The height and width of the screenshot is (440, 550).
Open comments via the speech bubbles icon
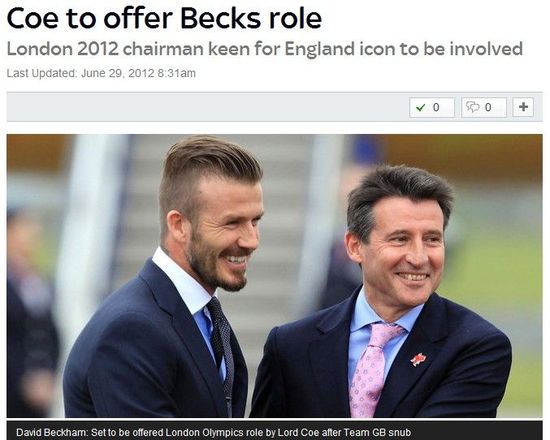(x=472, y=107)
